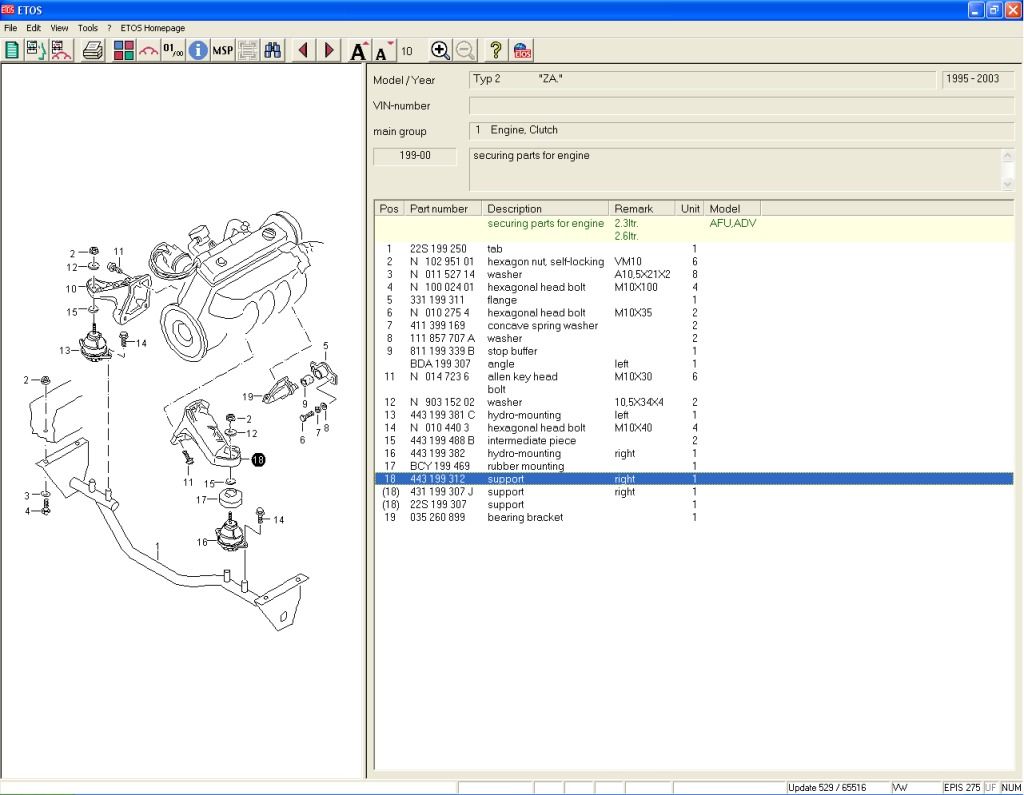Open the ETOS Homepage menu item
The image size is (1024, 795).
(x=153, y=28)
